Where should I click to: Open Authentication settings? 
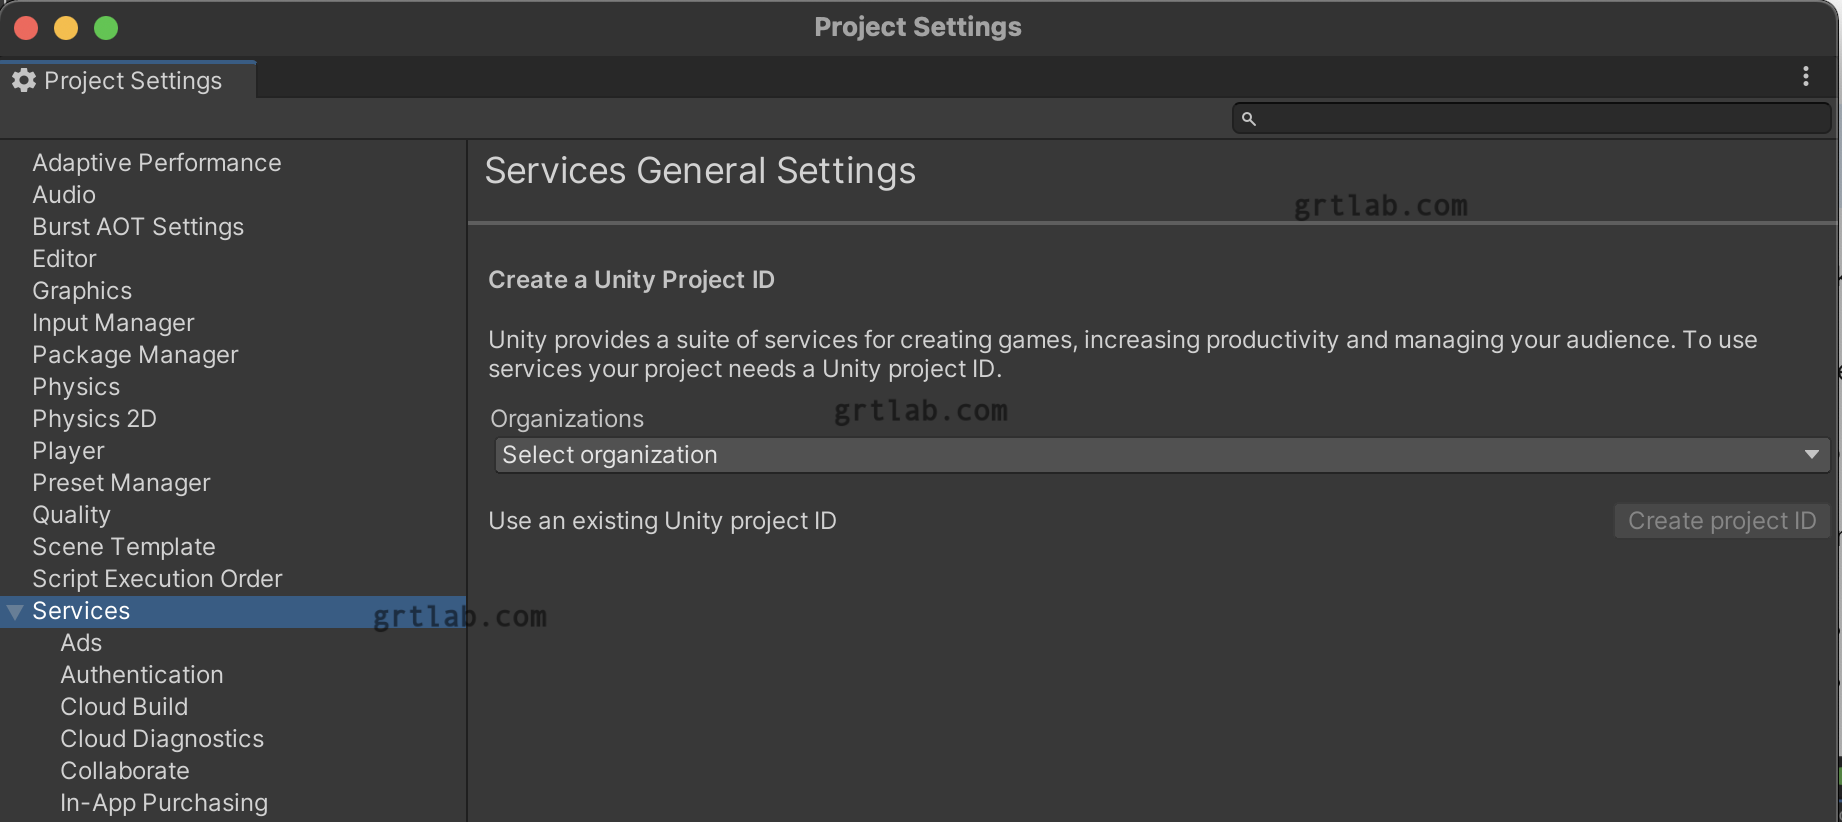click(x=142, y=674)
